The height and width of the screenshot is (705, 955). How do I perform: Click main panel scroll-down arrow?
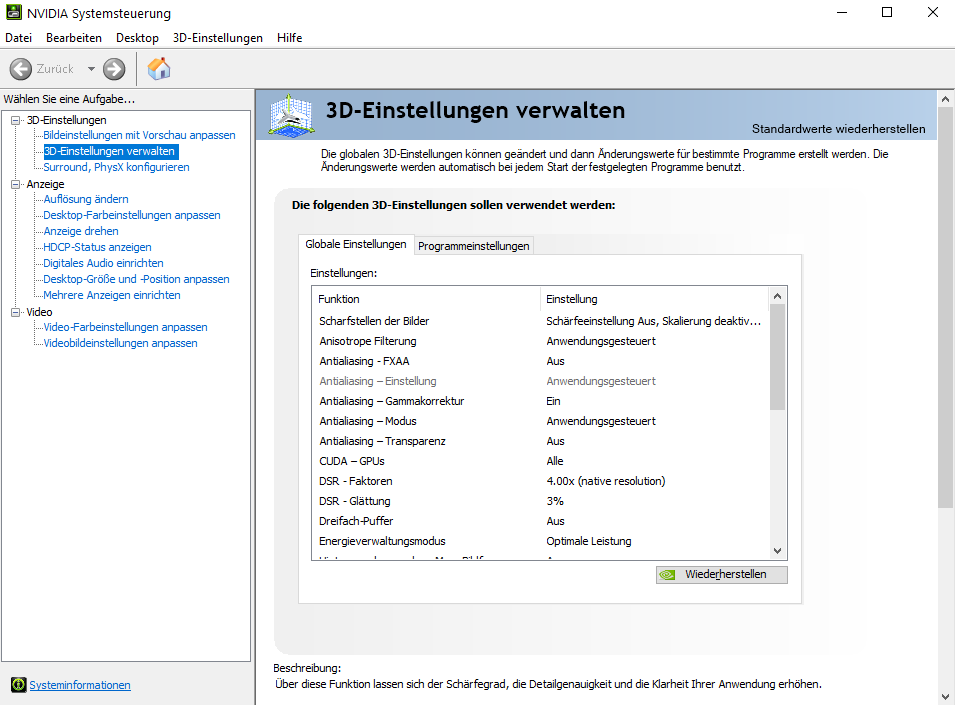[945, 696]
